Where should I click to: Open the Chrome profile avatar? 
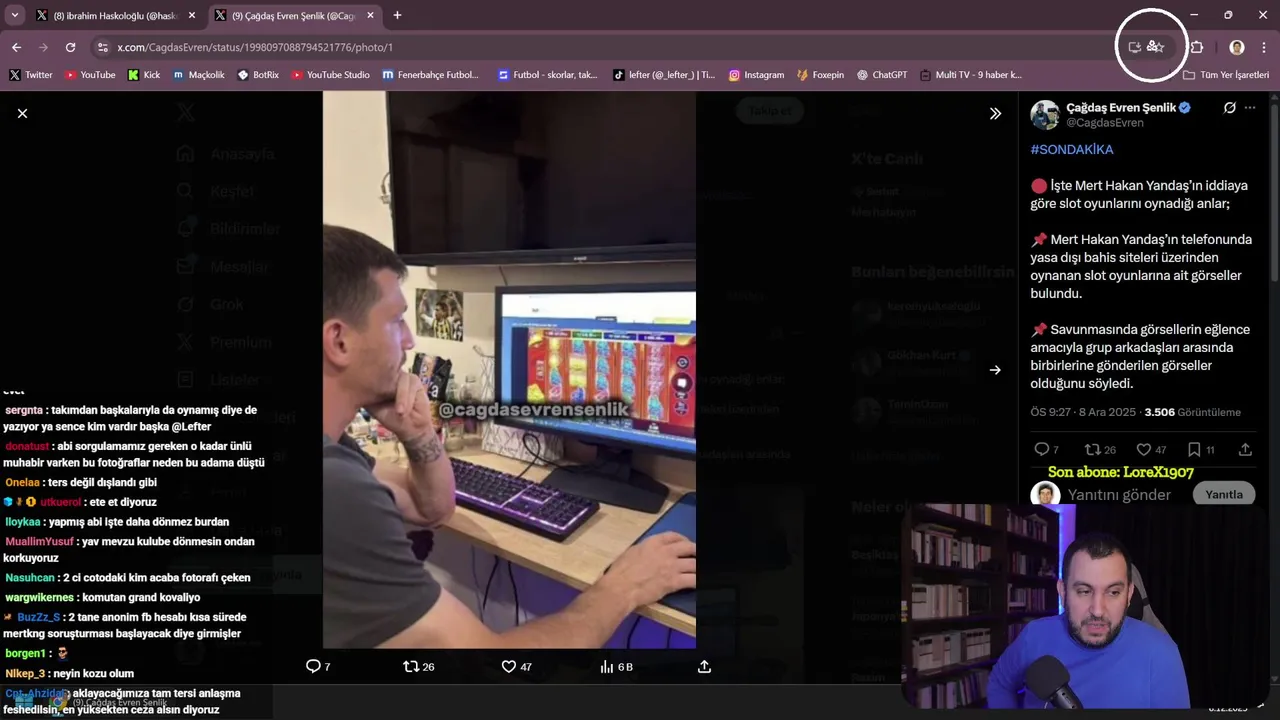[x=1237, y=47]
